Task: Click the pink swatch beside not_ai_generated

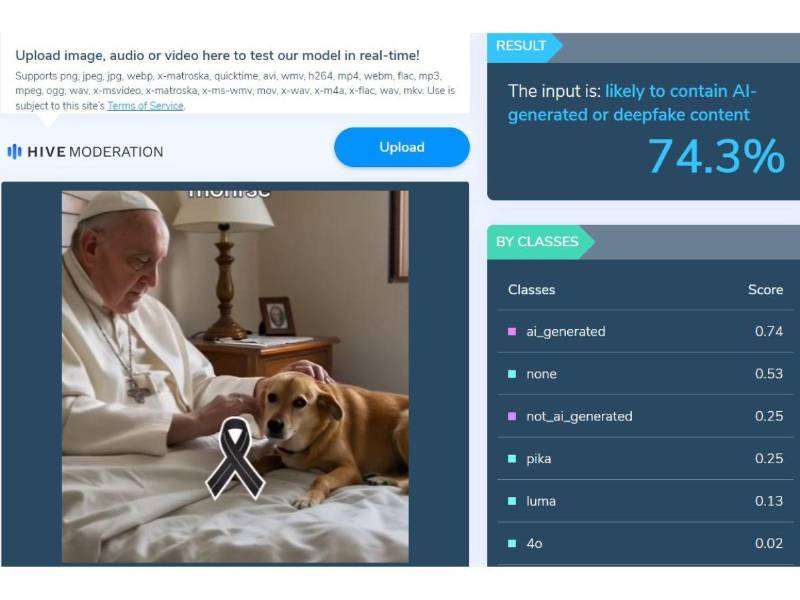Action: coord(512,416)
